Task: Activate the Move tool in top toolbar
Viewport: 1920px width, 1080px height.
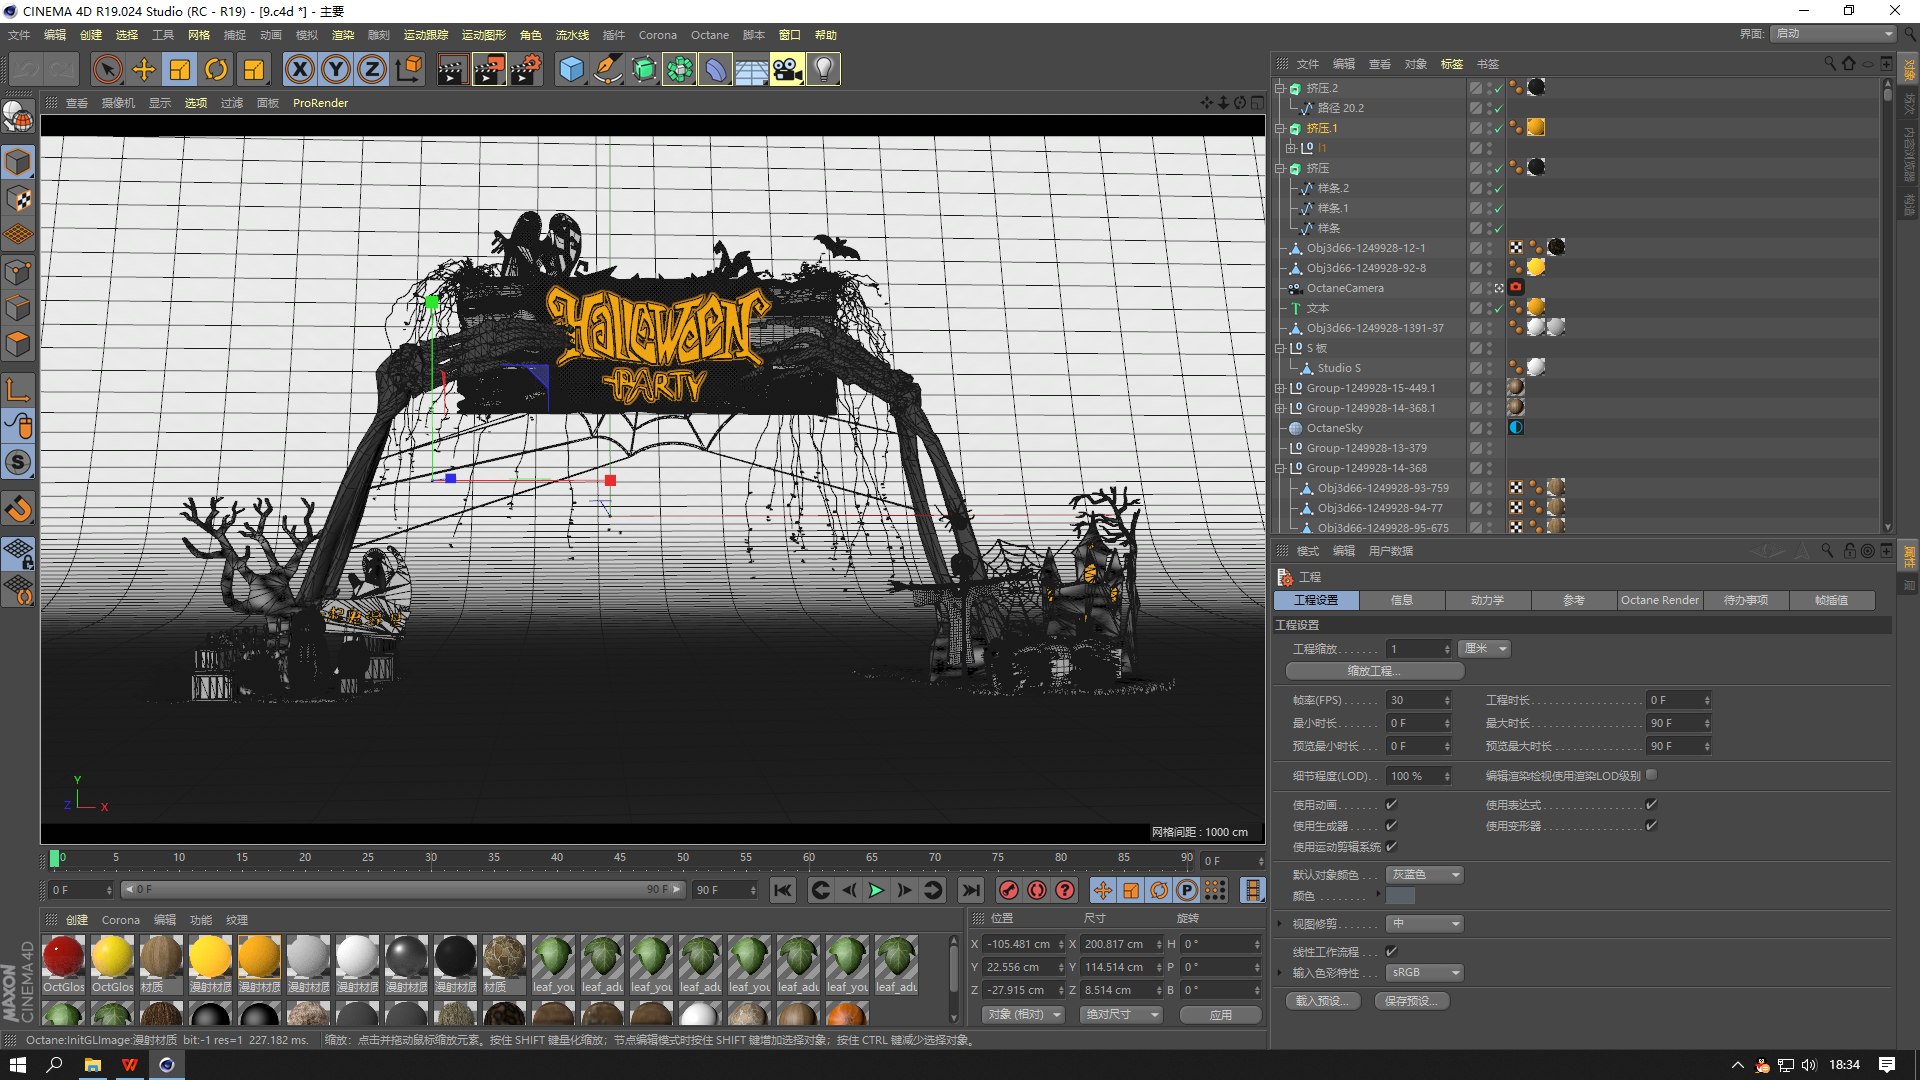Action: (144, 70)
